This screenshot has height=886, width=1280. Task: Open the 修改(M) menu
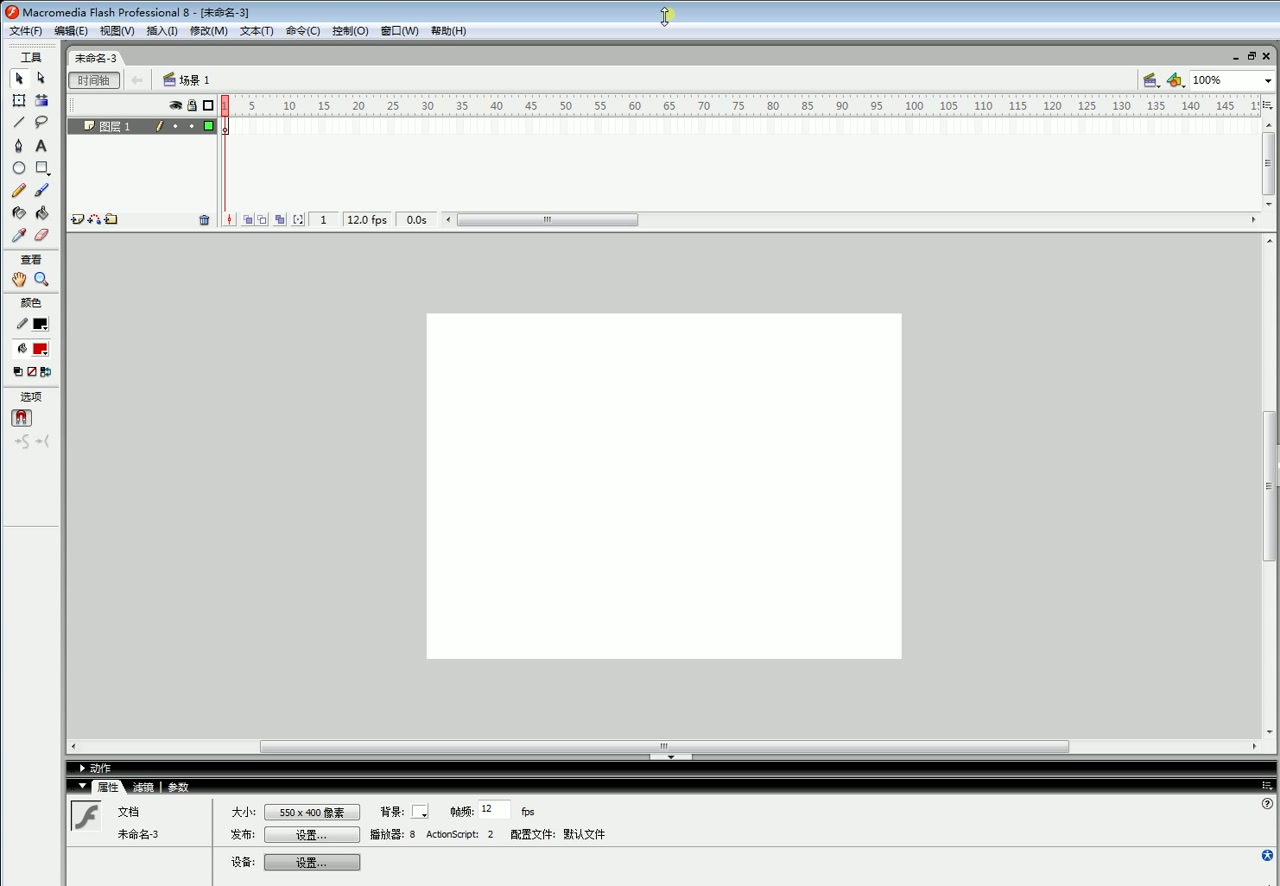[209, 31]
